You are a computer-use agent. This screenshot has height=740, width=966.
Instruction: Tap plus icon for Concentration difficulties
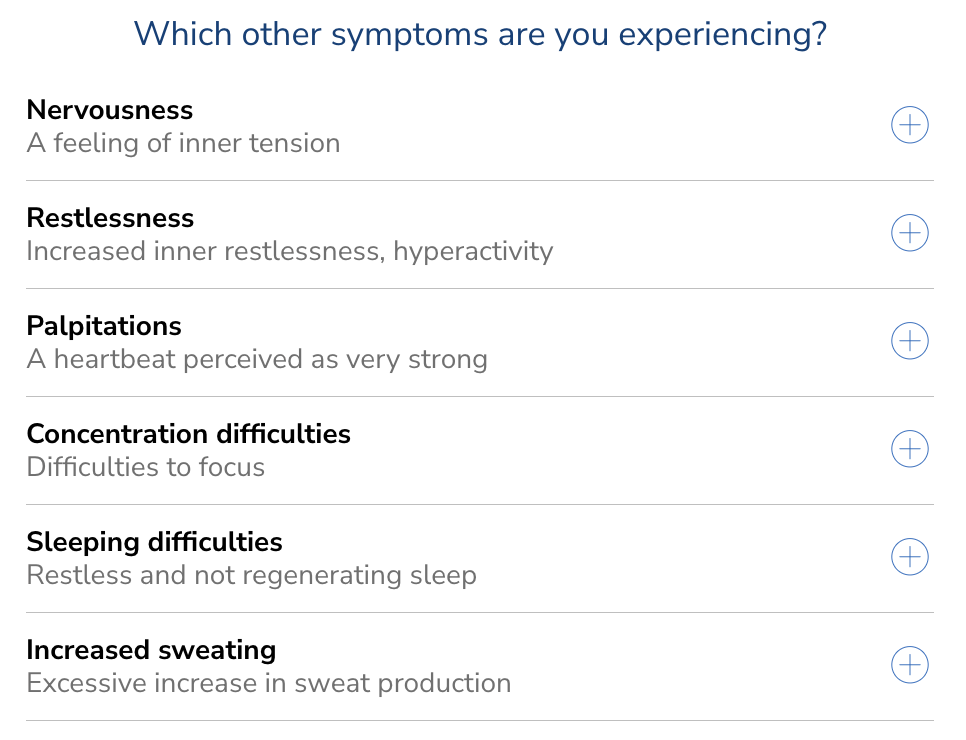click(x=909, y=449)
